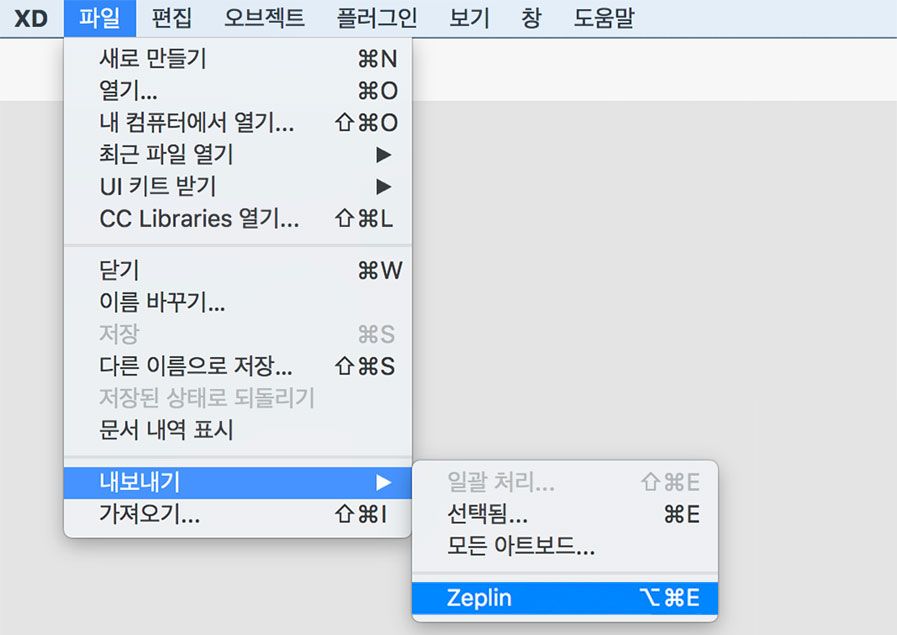The height and width of the screenshot is (635, 897).
Task: Open the 창 menu
Action: [531, 18]
